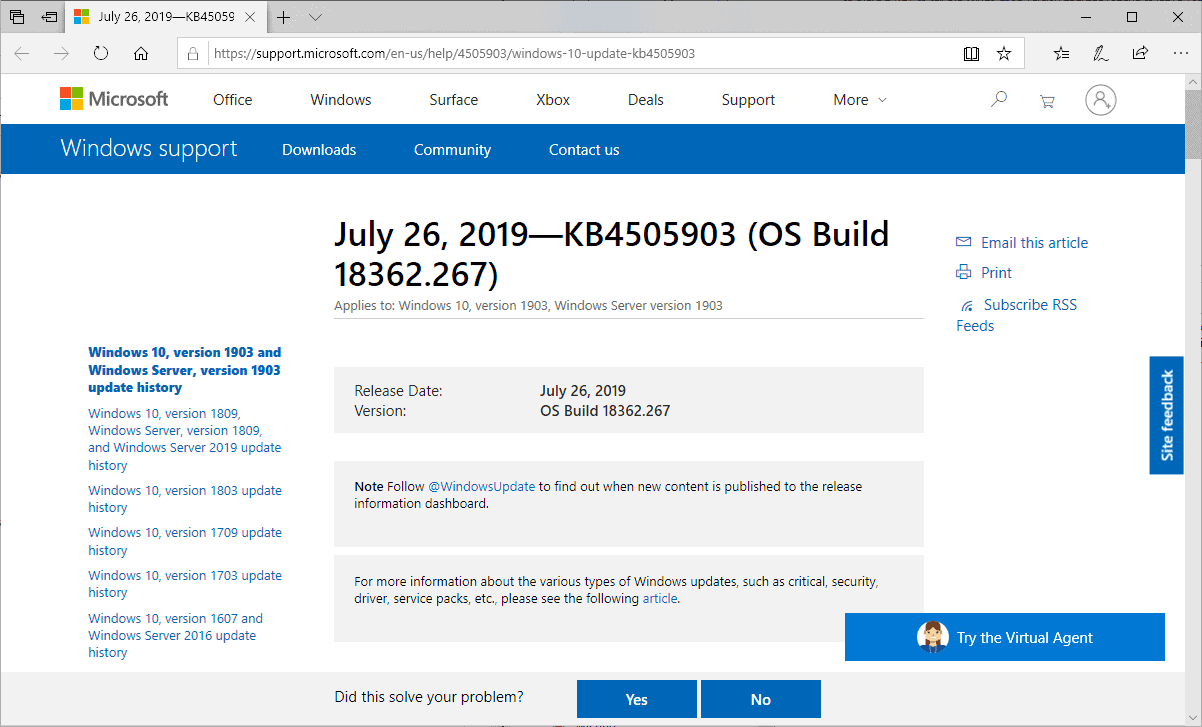Viewport: 1202px width, 727px height.
Task: Open the Microsoft home logo
Action: pyautogui.click(x=113, y=98)
